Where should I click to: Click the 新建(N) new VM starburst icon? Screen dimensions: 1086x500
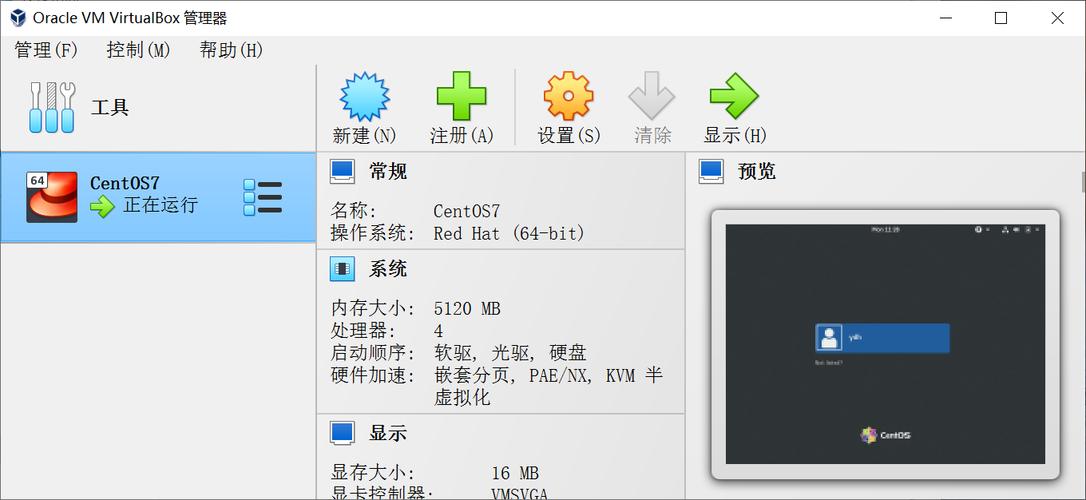(364, 97)
